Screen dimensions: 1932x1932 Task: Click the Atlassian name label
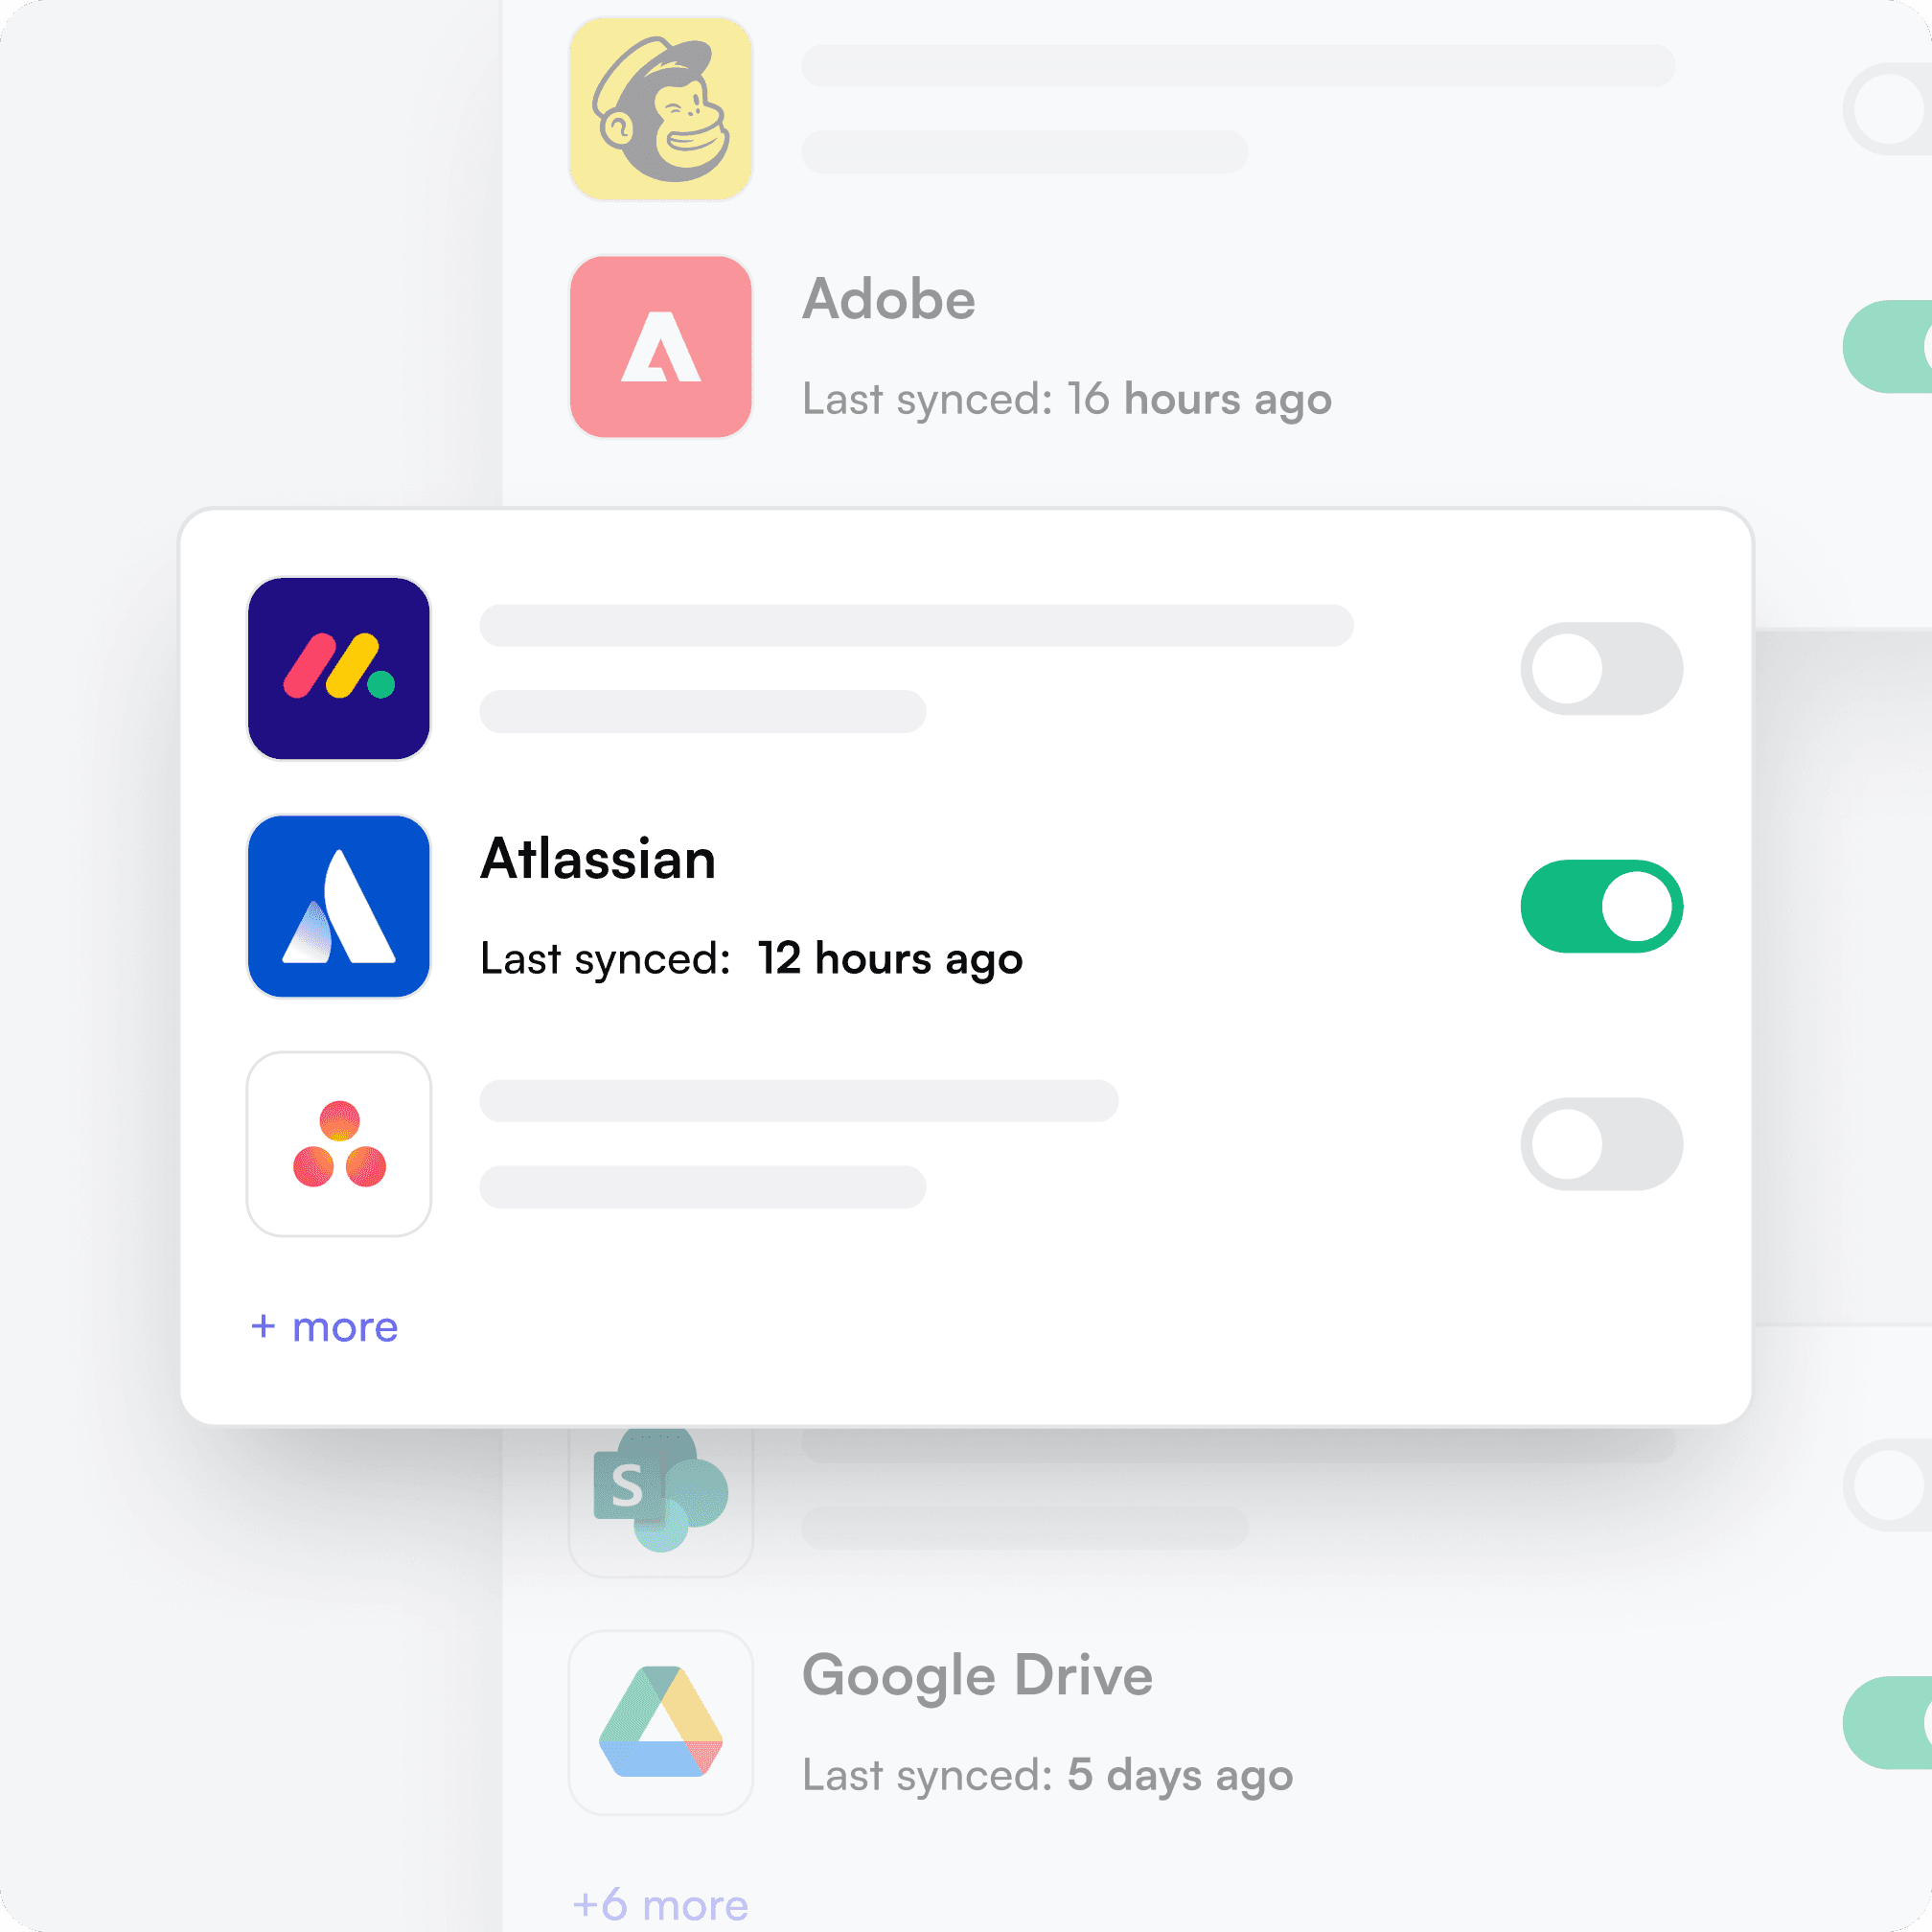598,858
